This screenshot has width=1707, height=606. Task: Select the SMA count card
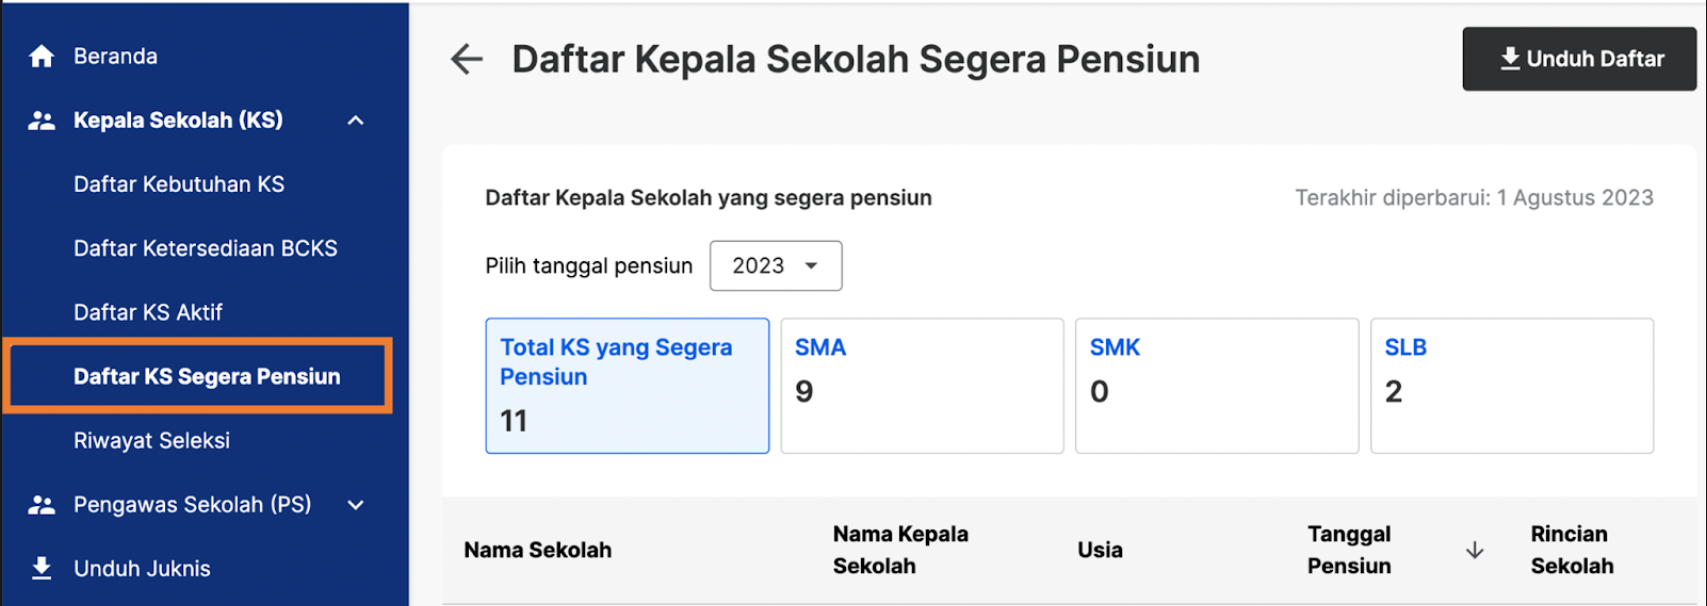tap(922, 386)
